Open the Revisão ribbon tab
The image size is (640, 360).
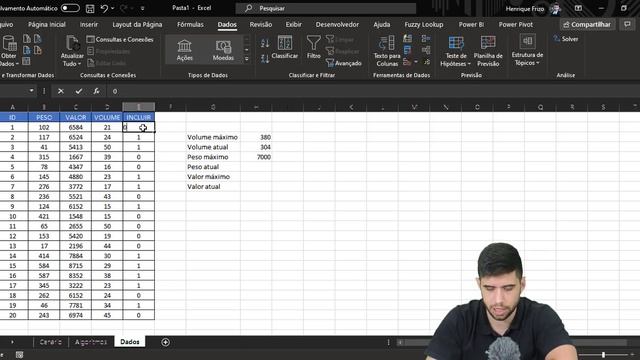[x=261, y=24]
